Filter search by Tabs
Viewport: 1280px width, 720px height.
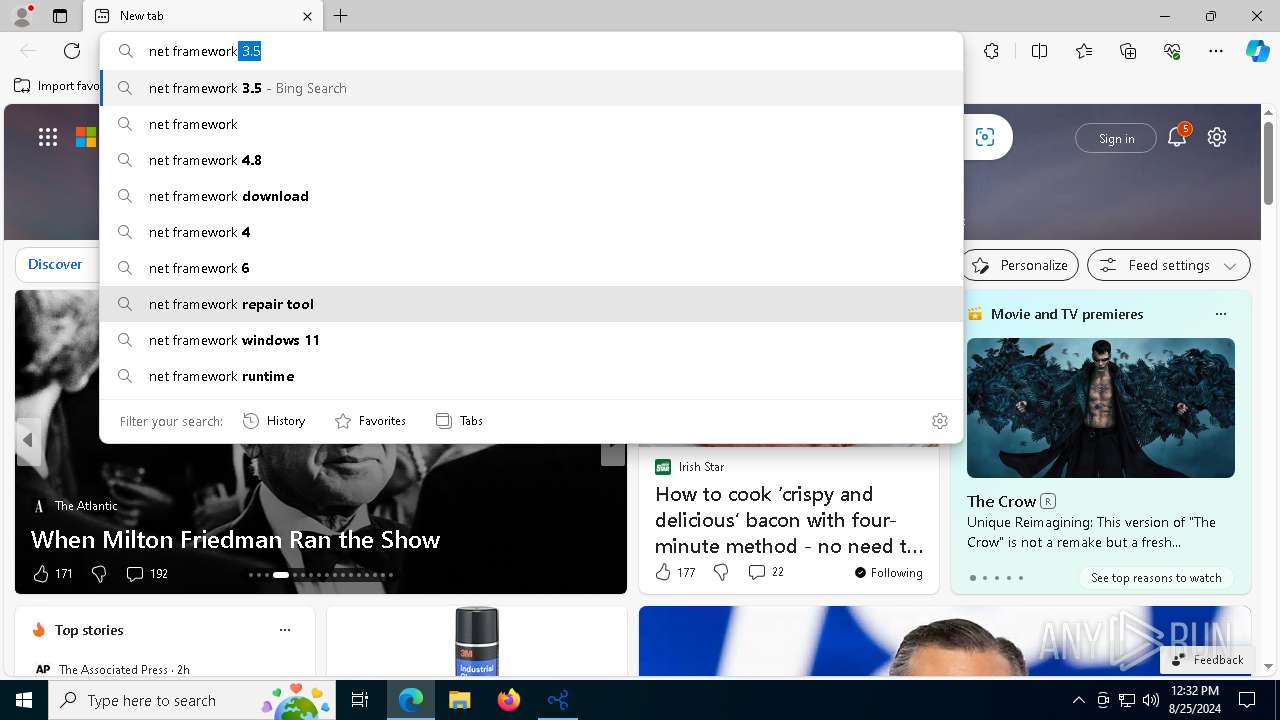[x=460, y=421]
